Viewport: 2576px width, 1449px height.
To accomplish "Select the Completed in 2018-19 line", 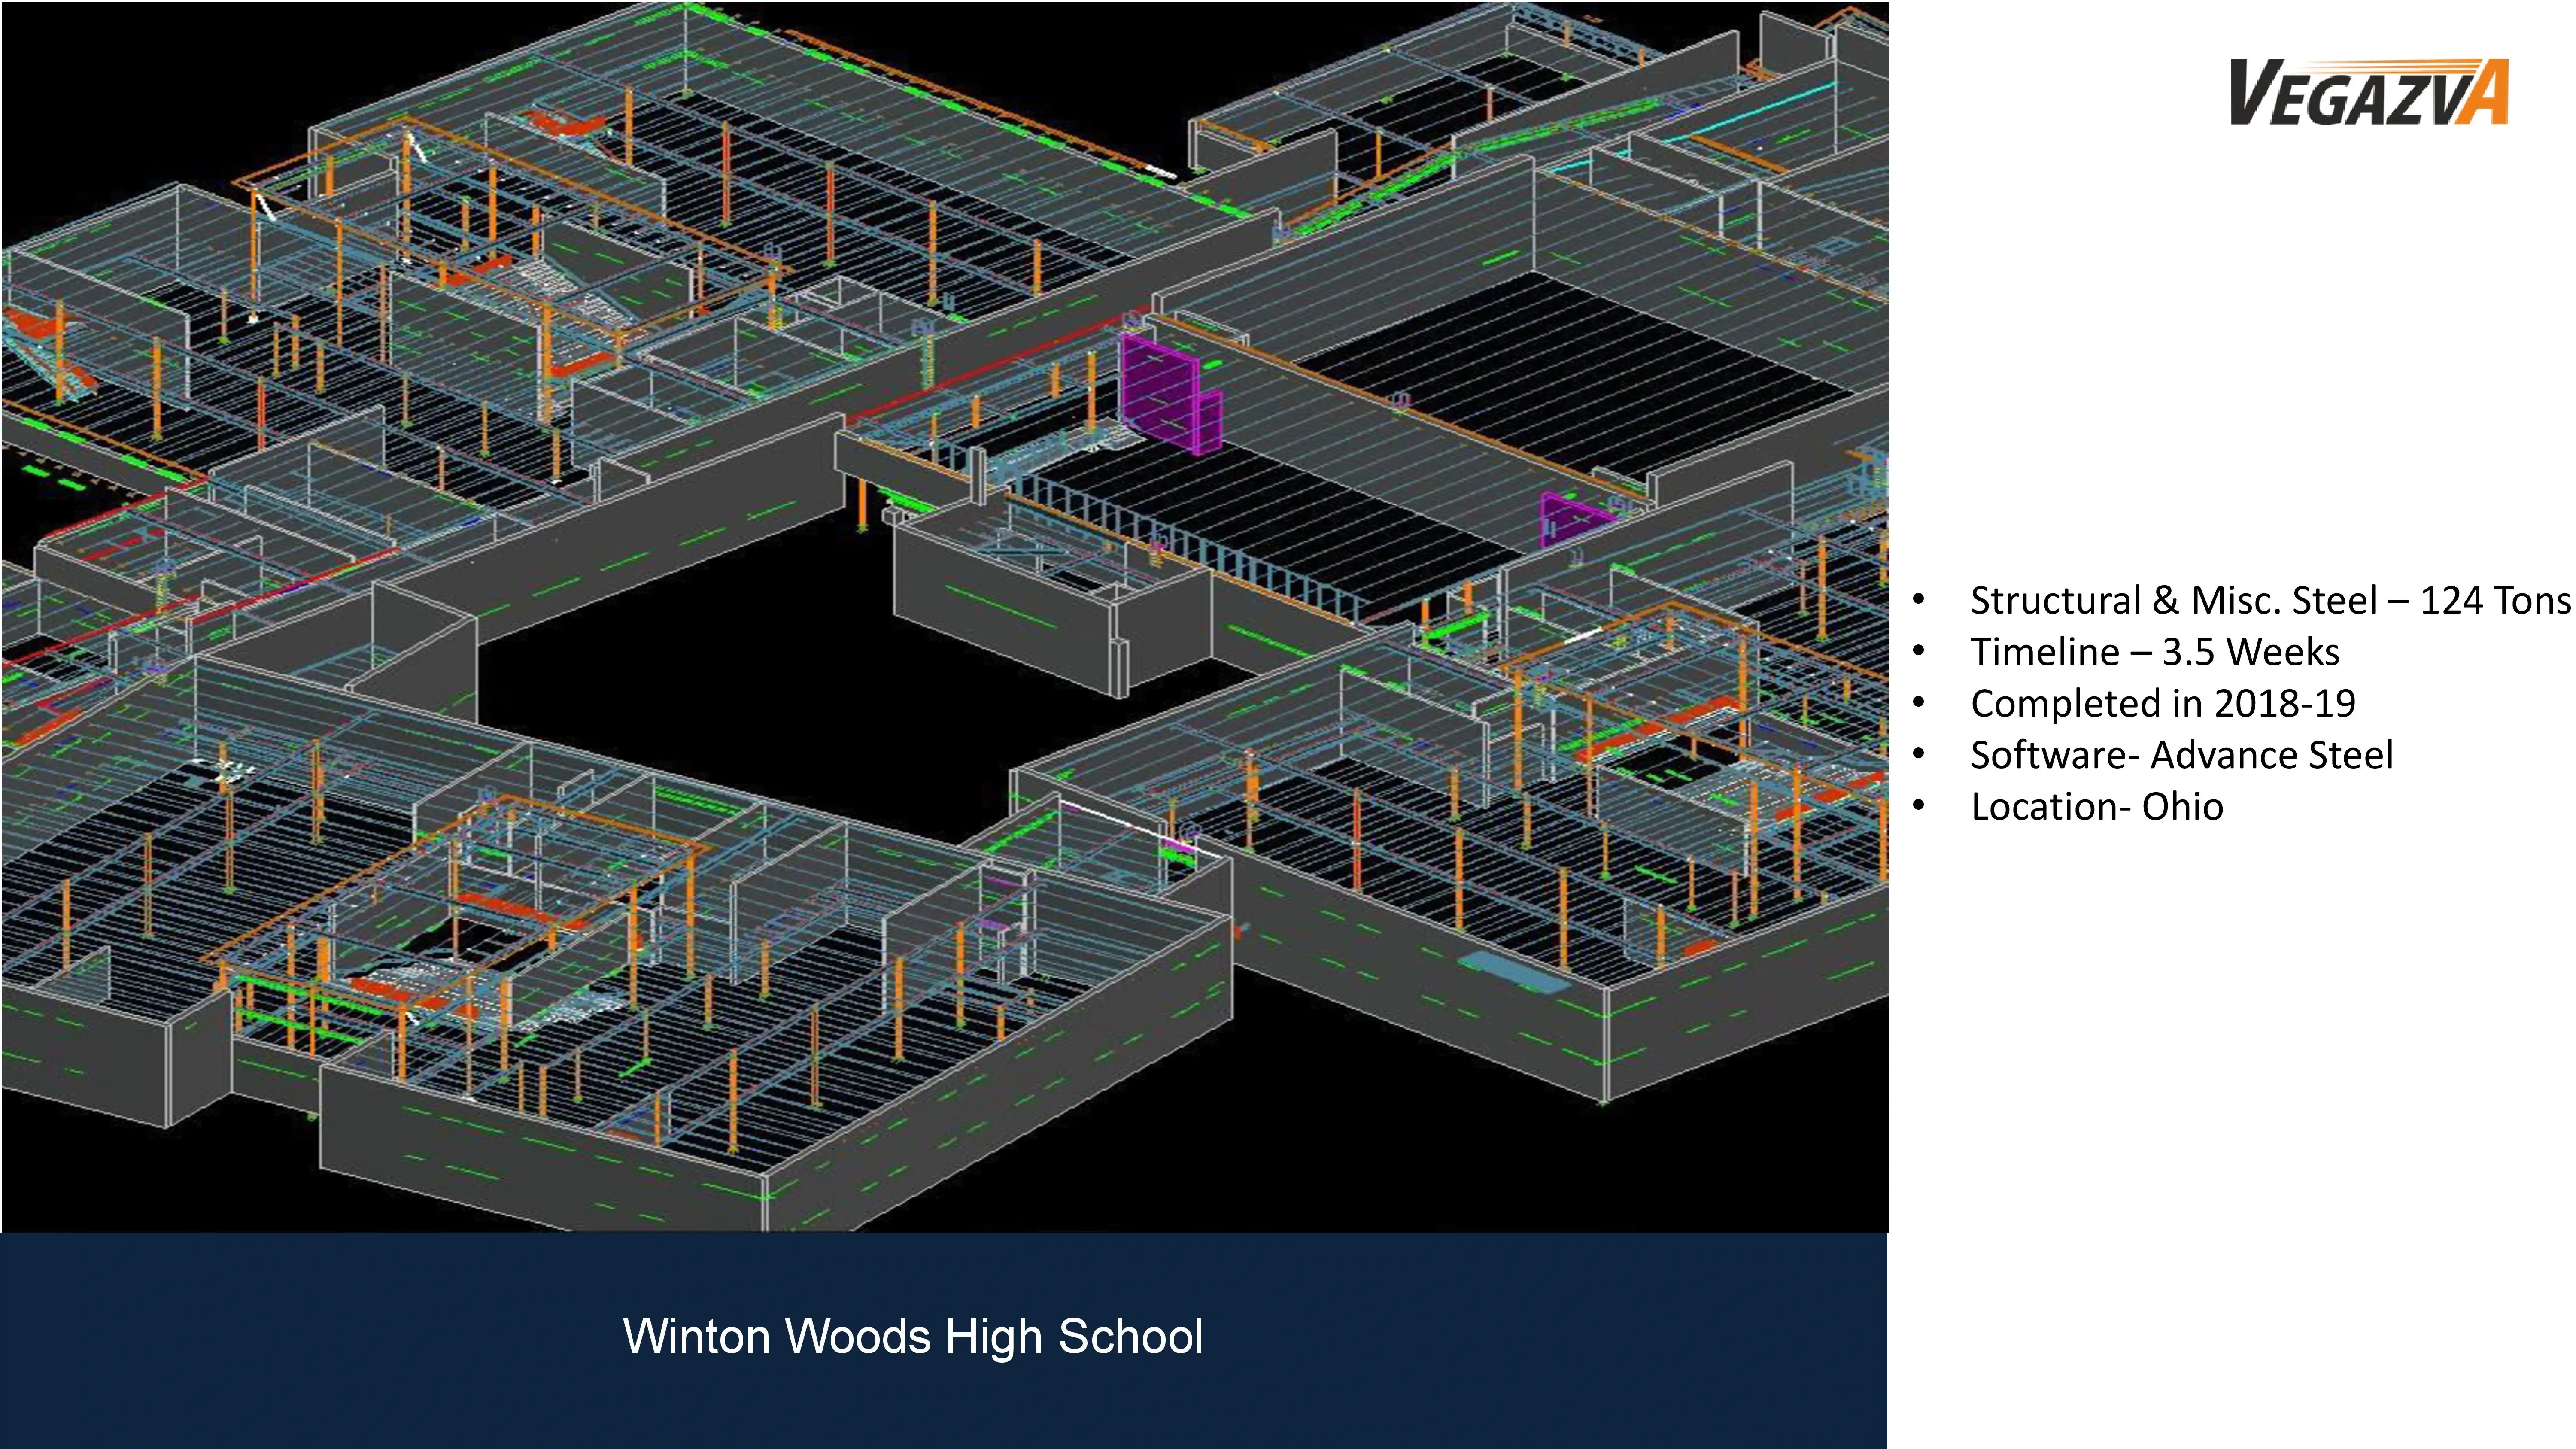I will coord(2162,703).
